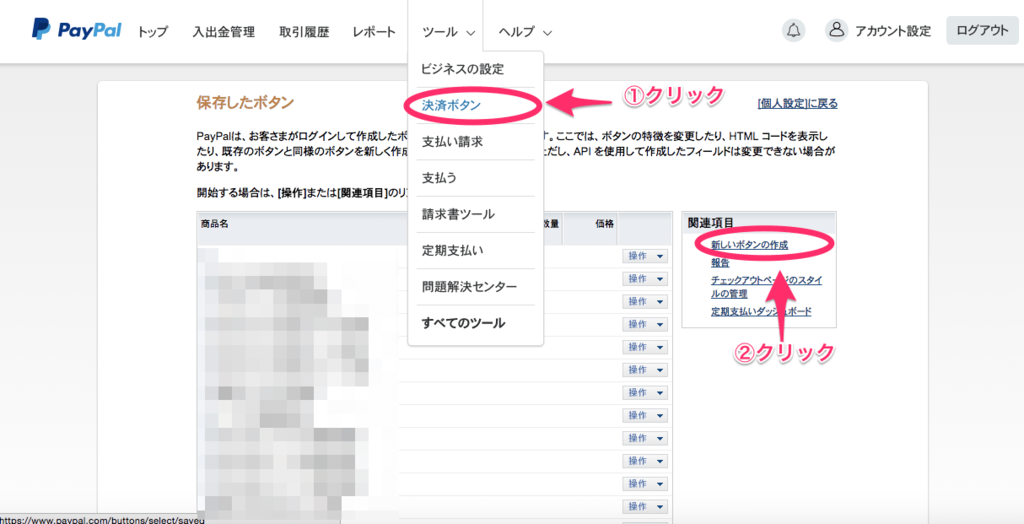Collapse the ツール dropdown menu
The height and width of the screenshot is (524, 1024).
click(x=448, y=31)
